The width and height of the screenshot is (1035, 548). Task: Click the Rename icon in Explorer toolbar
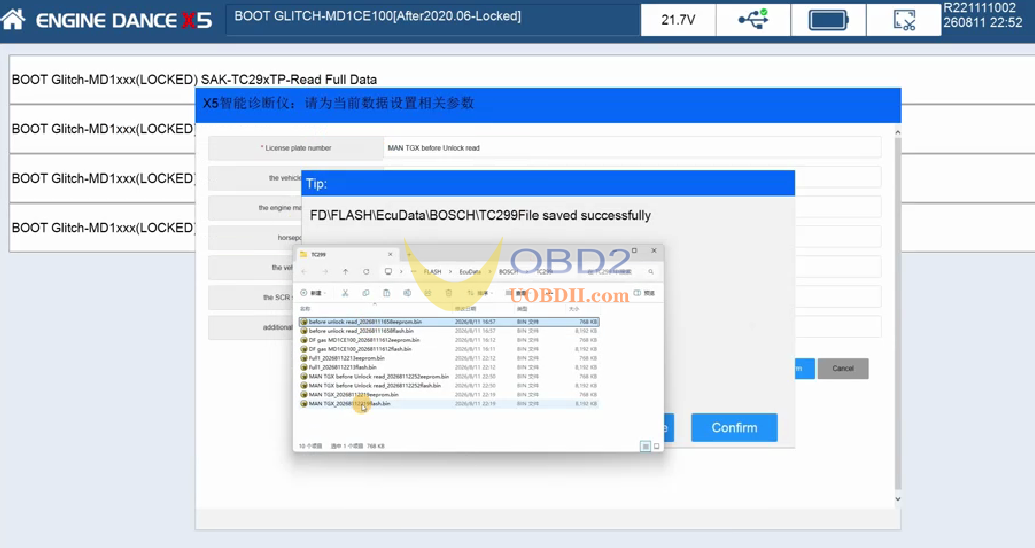pos(407,292)
